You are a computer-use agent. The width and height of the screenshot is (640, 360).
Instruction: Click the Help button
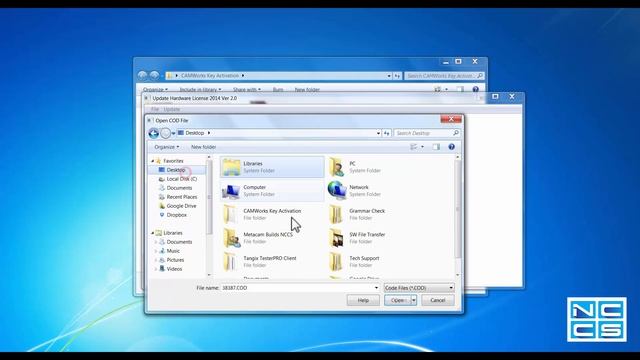click(363, 300)
